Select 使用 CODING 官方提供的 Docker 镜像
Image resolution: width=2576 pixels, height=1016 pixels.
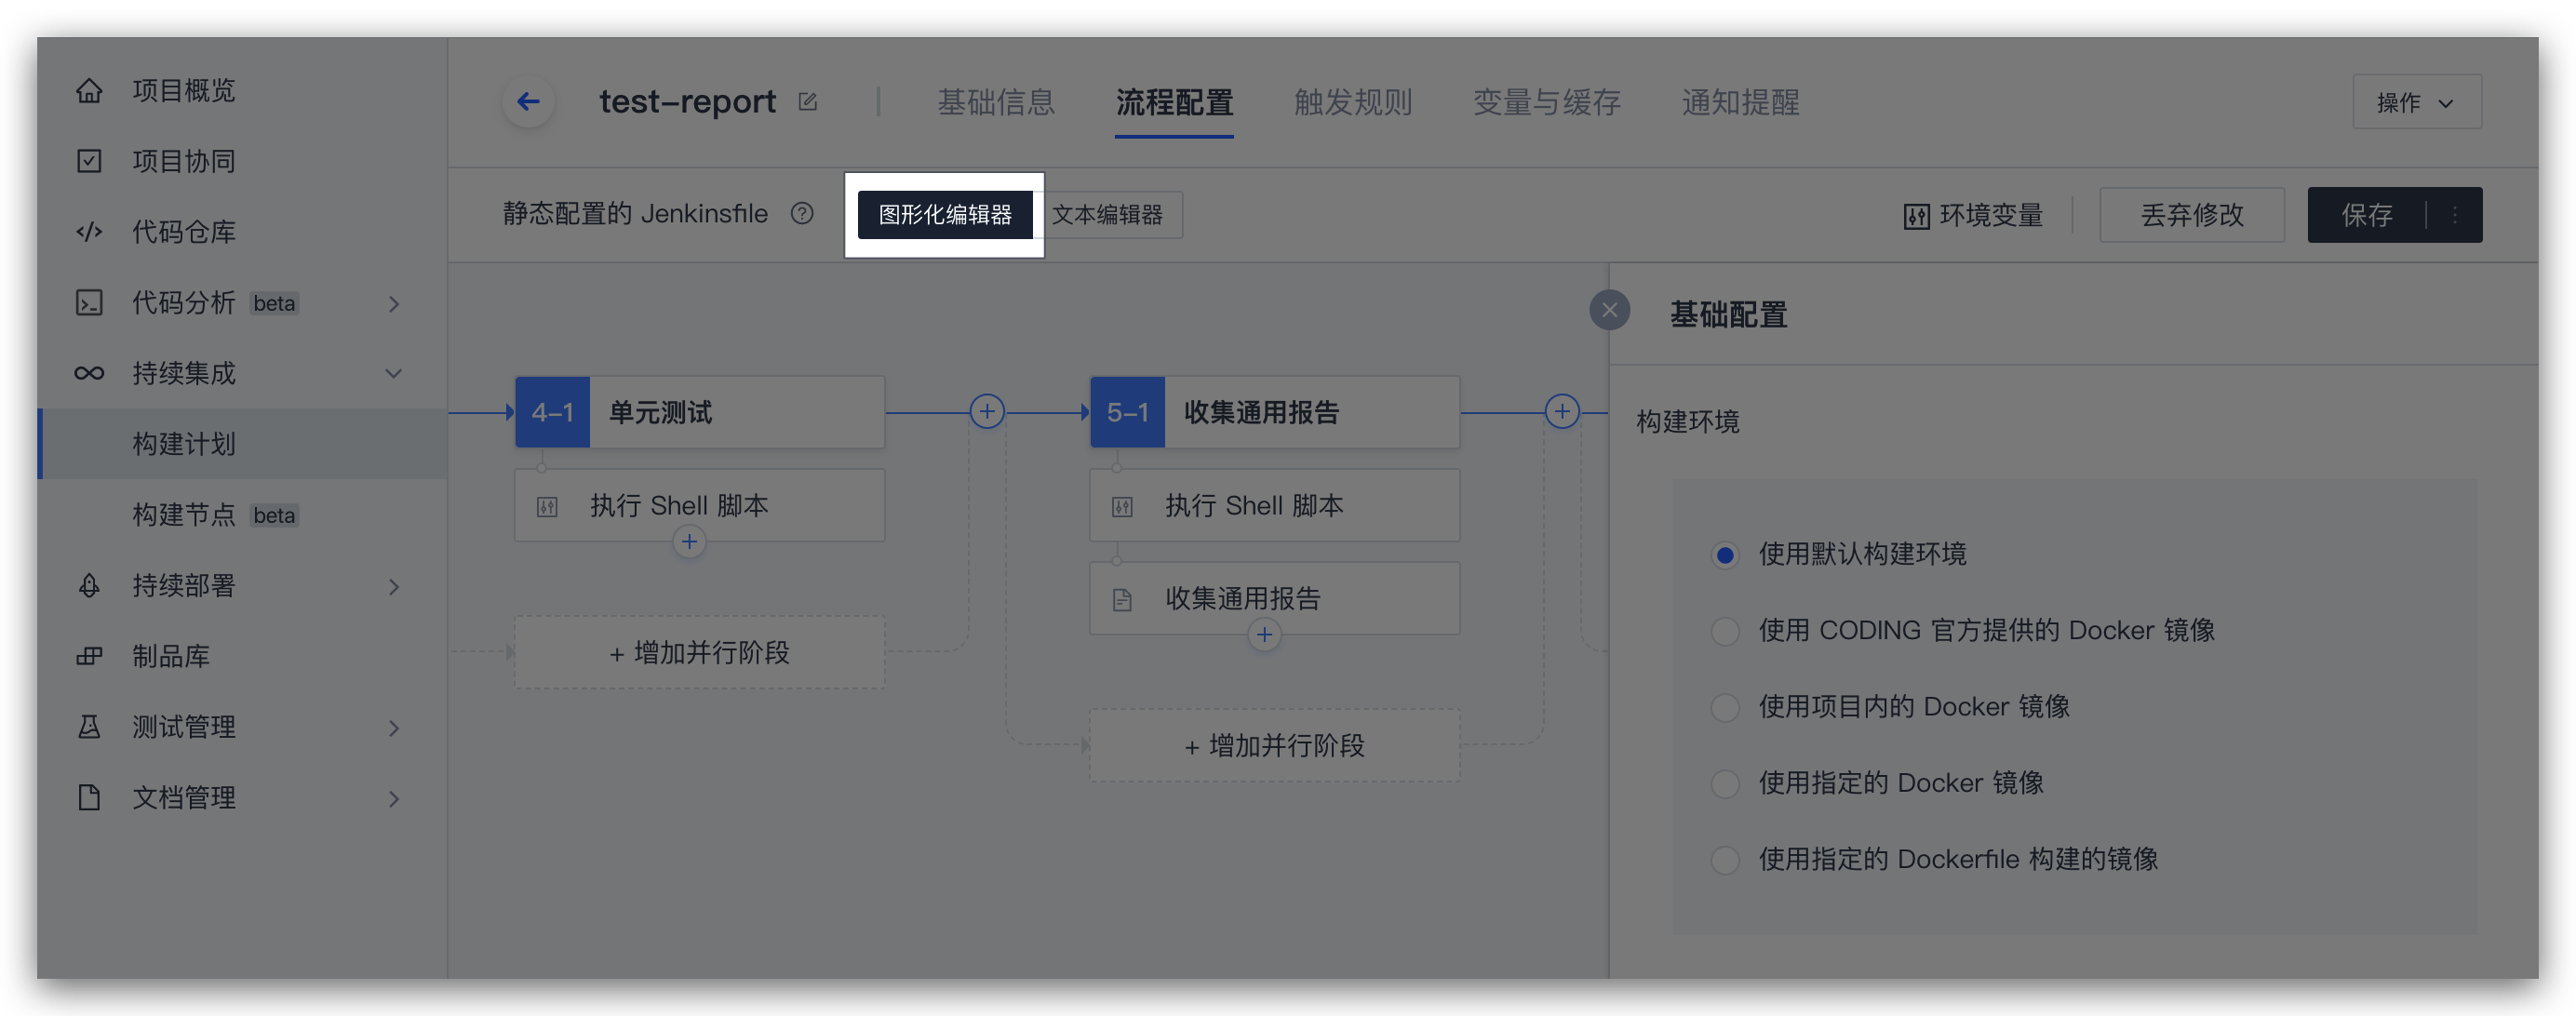(x=1725, y=631)
